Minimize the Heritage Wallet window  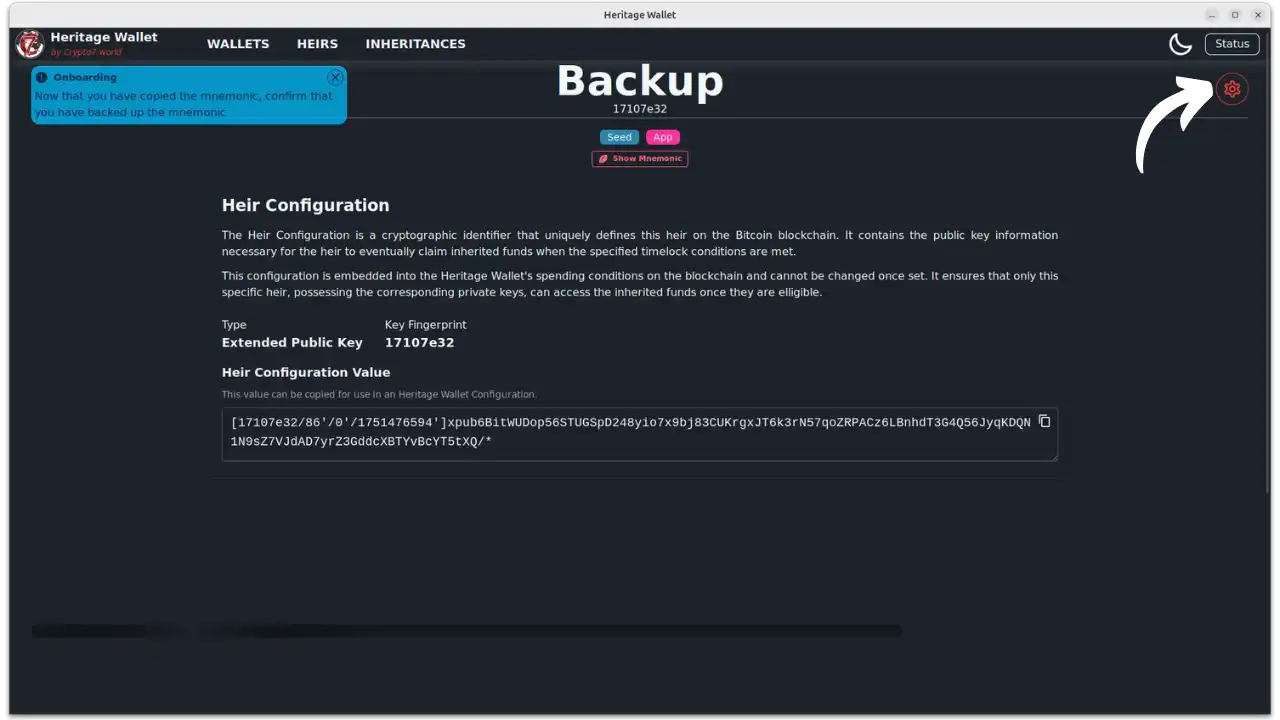coord(1212,15)
